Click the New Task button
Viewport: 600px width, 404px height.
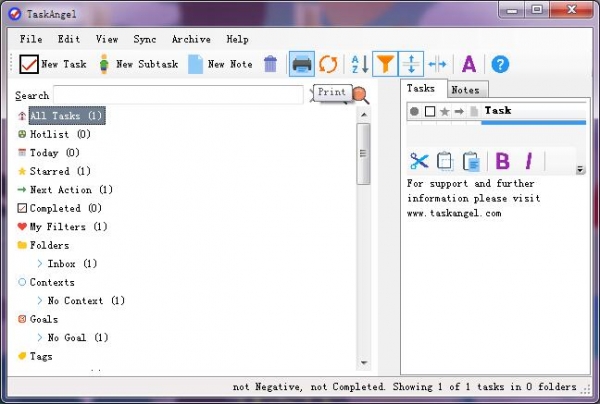[x=53, y=64]
